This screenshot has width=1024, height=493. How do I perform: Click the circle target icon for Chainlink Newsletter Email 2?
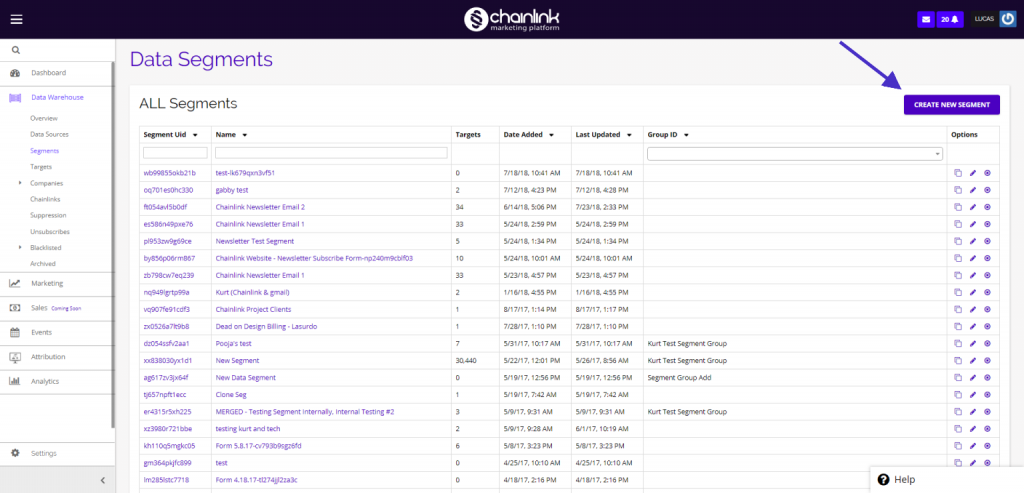[988, 207]
